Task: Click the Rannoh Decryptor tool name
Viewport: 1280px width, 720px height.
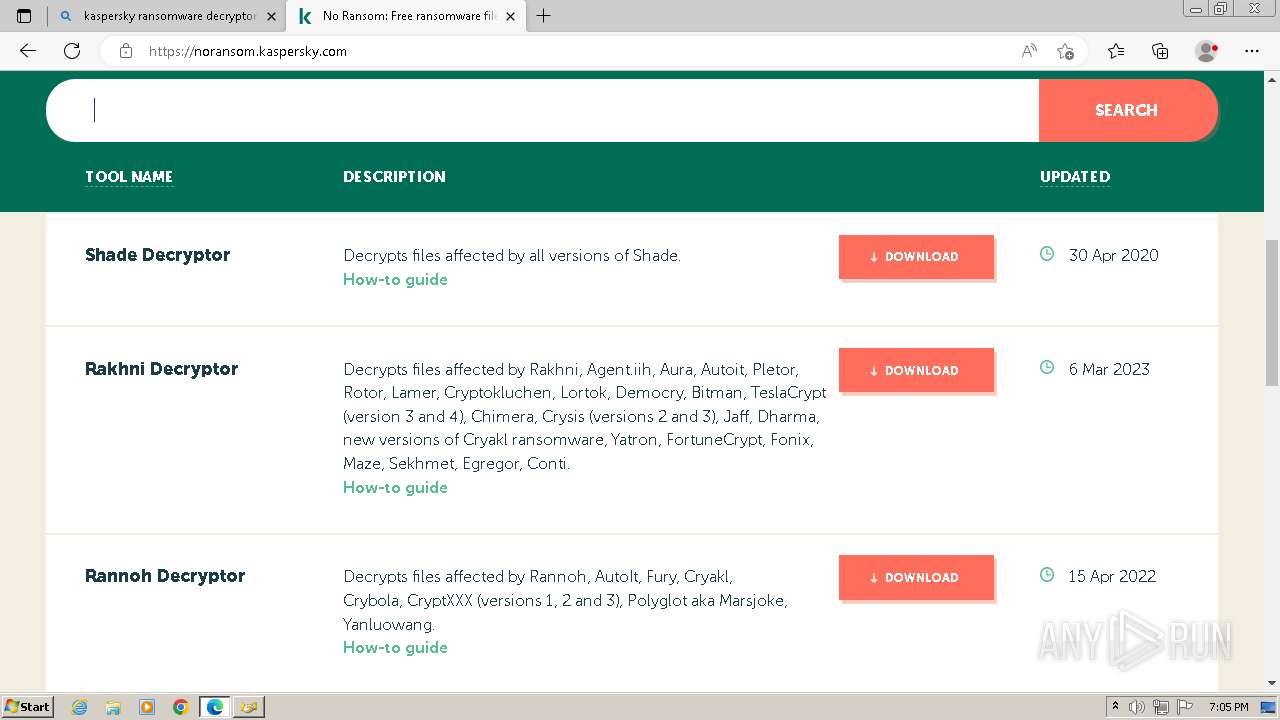Action: click(165, 576)
